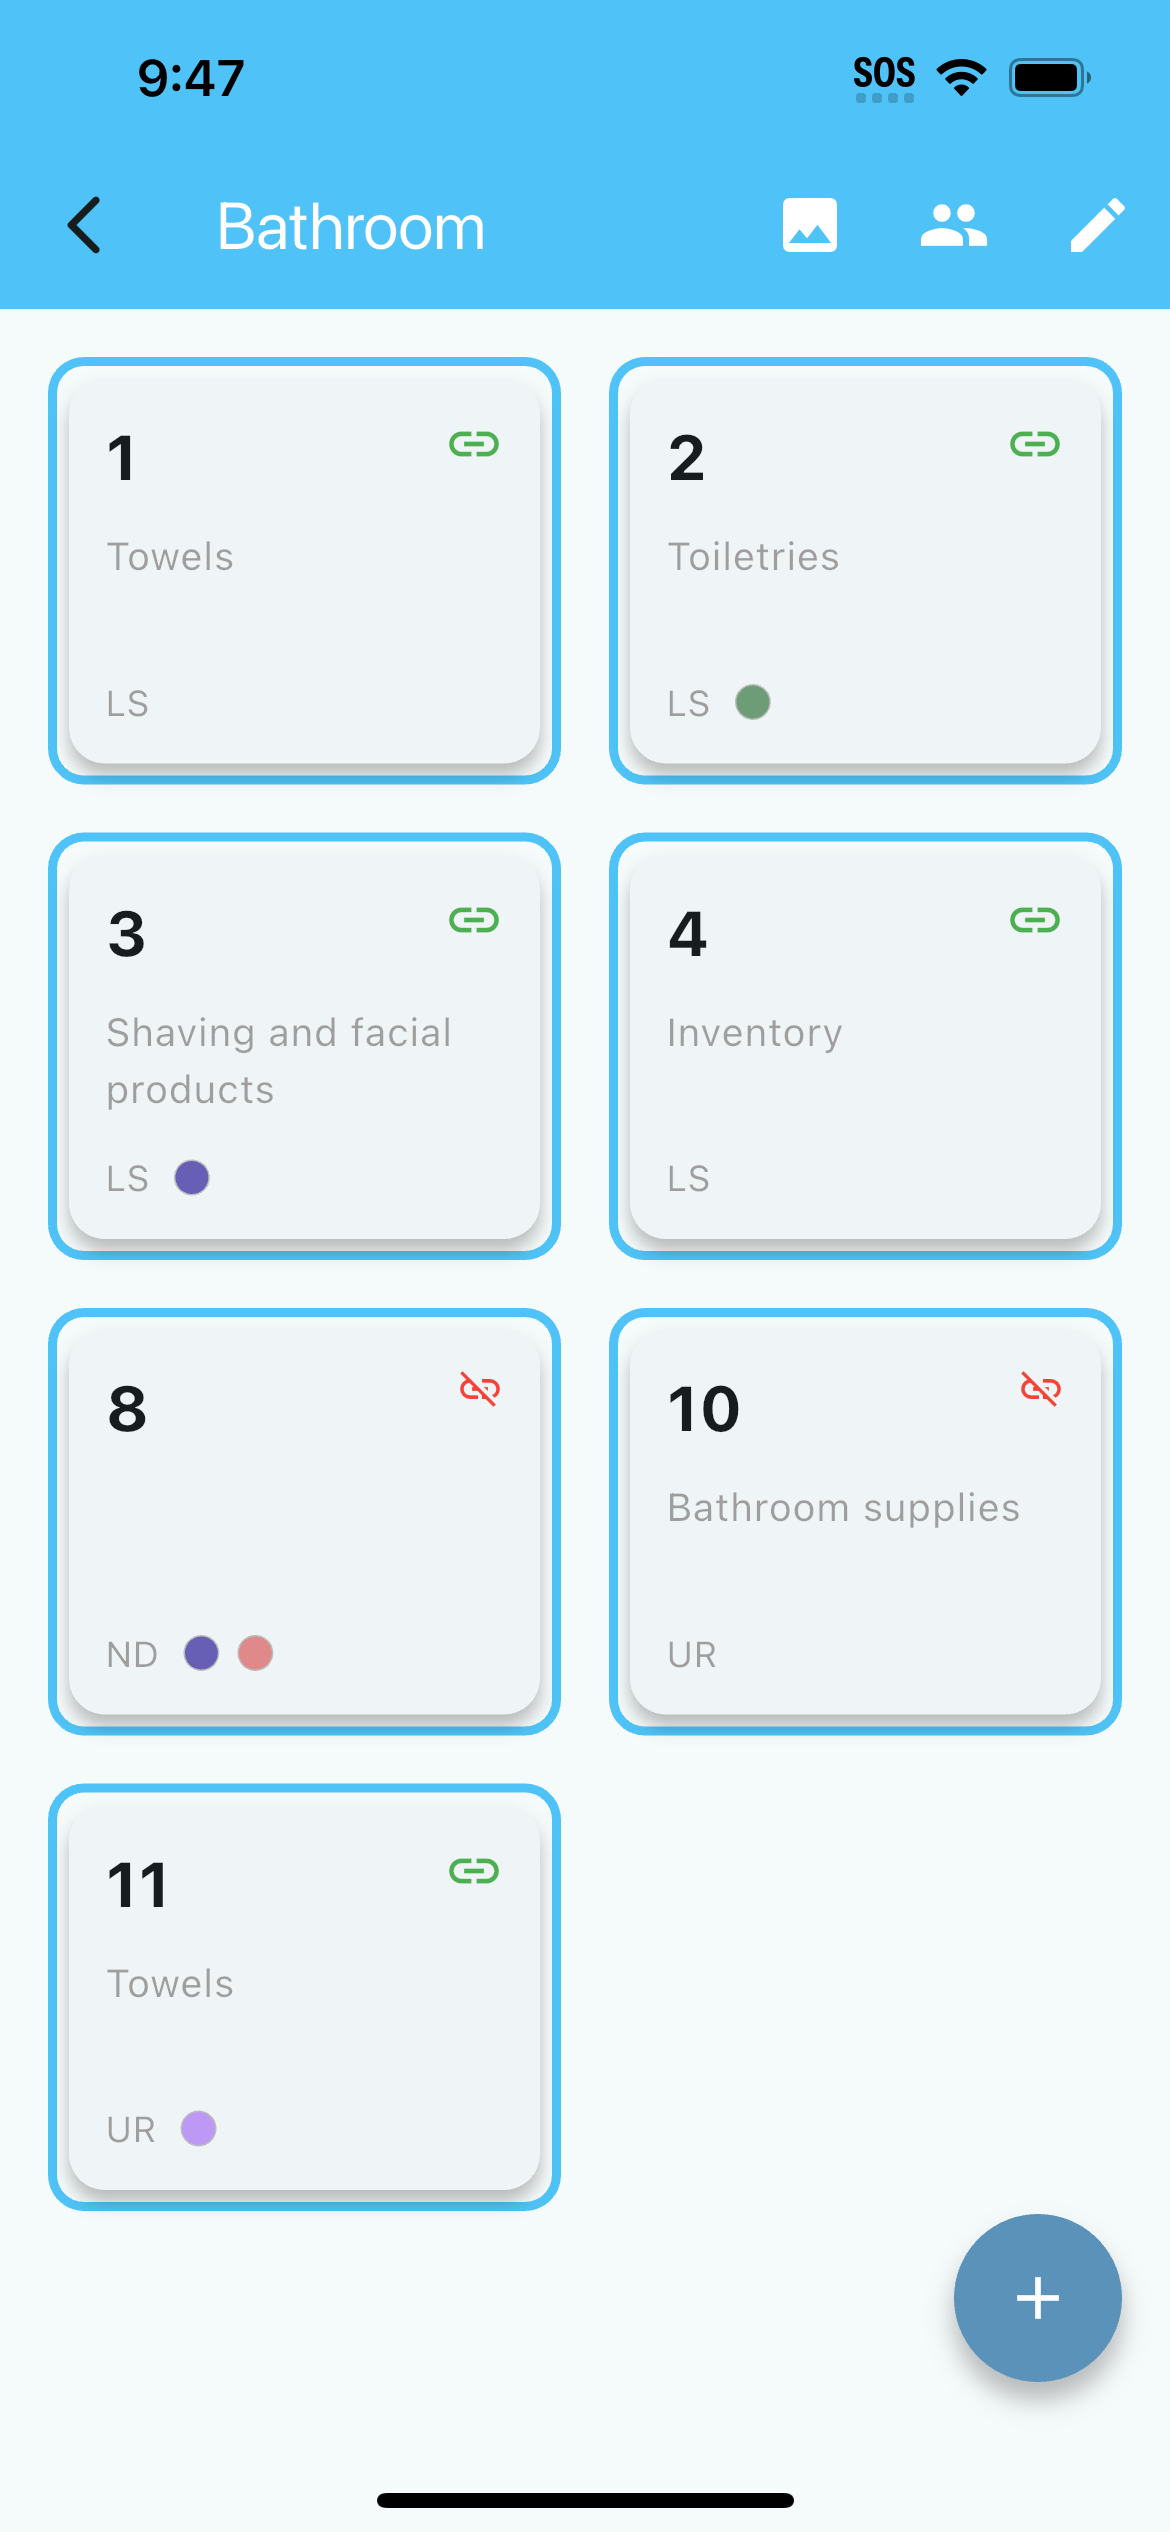Tap the red unlinked icon on box 8
1170x2532 pixels.
point(480,1389)
